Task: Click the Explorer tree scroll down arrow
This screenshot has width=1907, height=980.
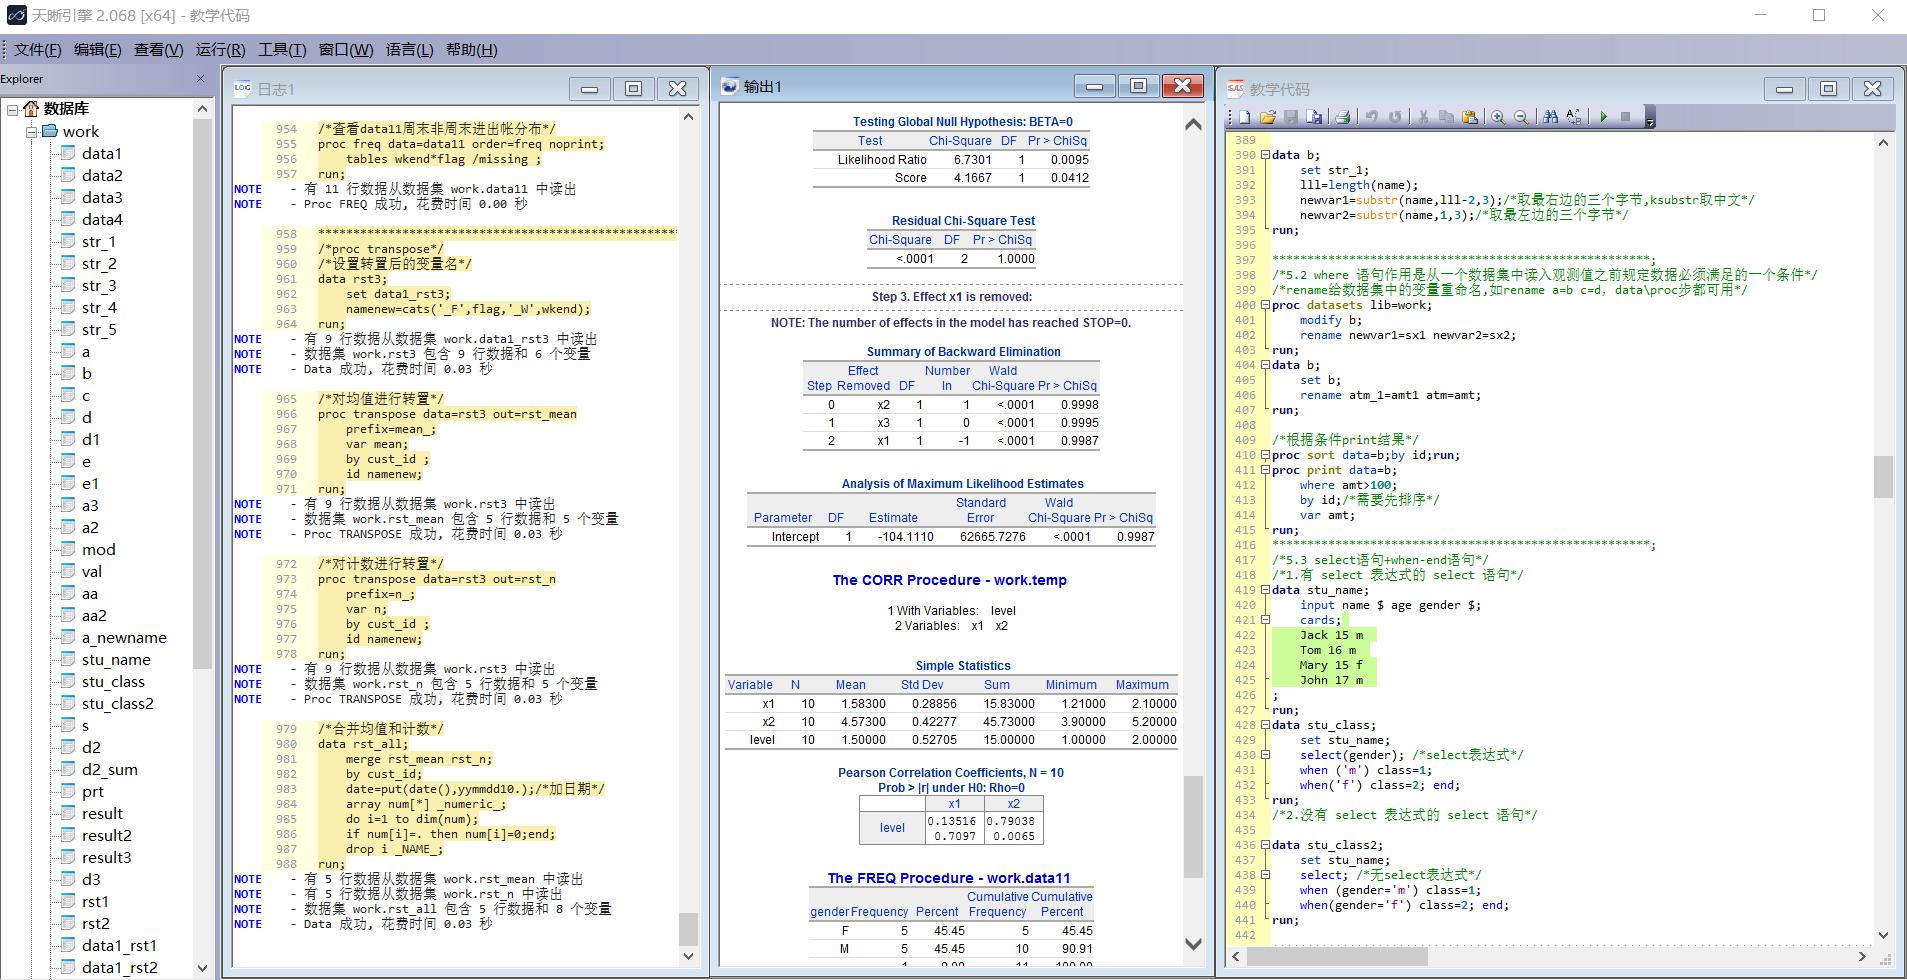Action: (x=203, y=968)
